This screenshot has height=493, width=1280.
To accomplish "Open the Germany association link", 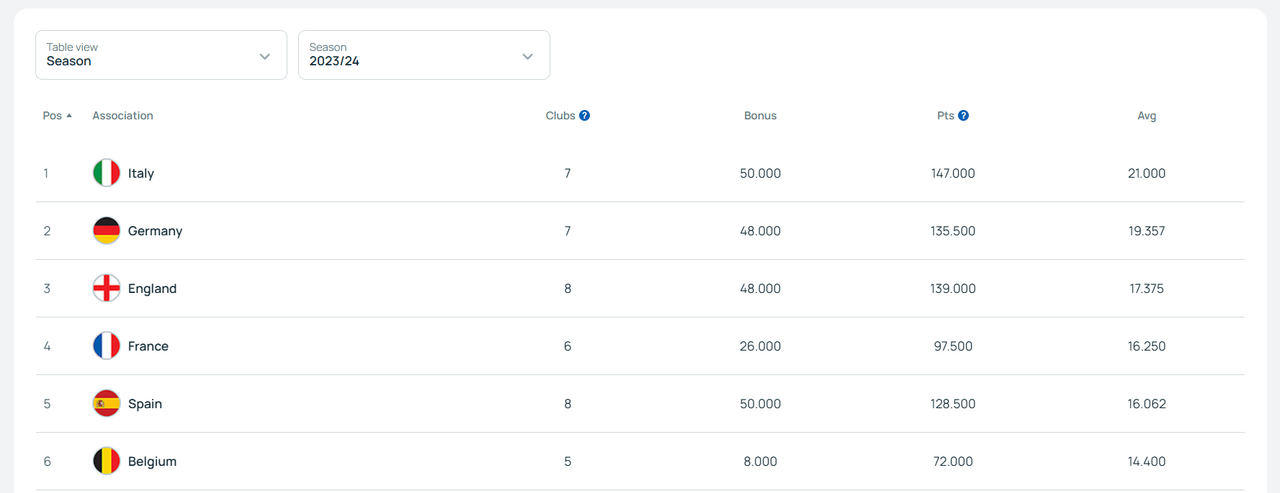I will tap(155, 231).
